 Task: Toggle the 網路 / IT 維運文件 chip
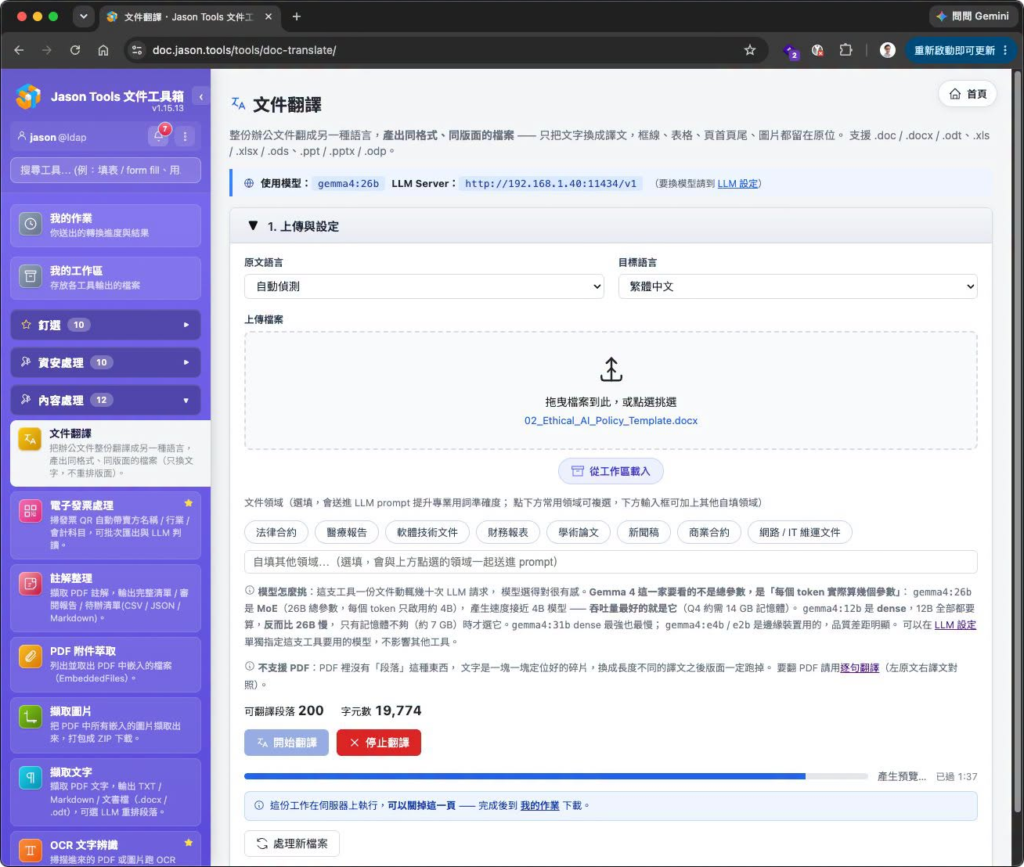click(799, 532)
